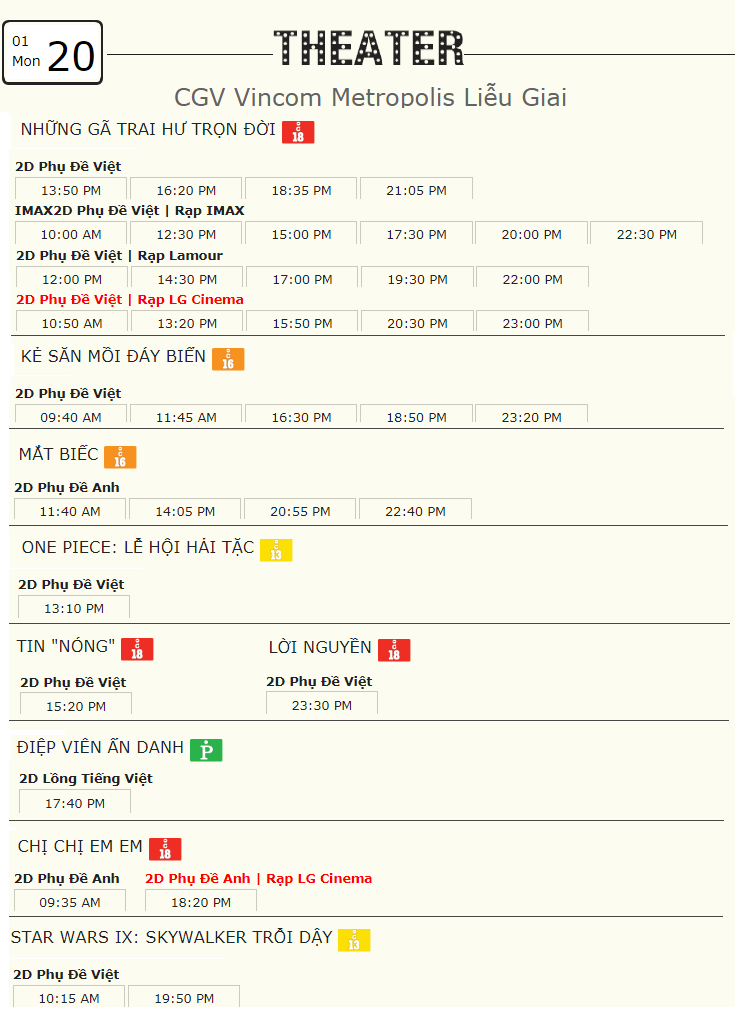Image resolution: width=735 pixels, height=1012 pixels.
Task: Click the yellow 13+ badge for ONE PIECE
Action: pos(276,551)
